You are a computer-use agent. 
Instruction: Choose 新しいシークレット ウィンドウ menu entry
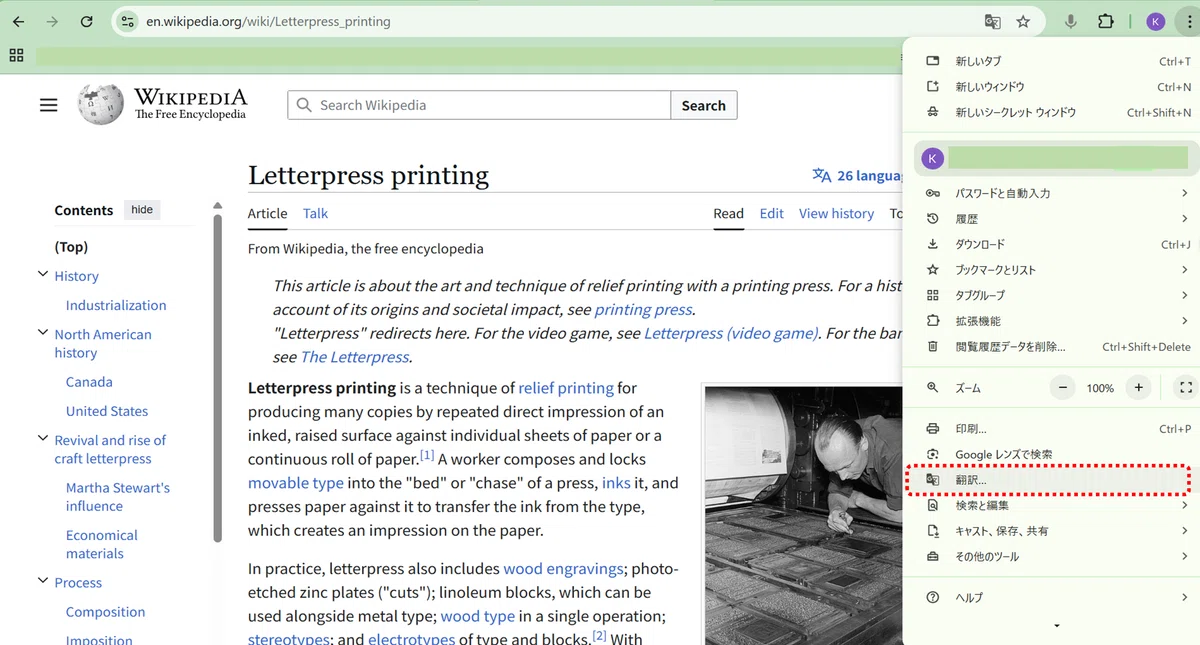tap(1051, 113)
